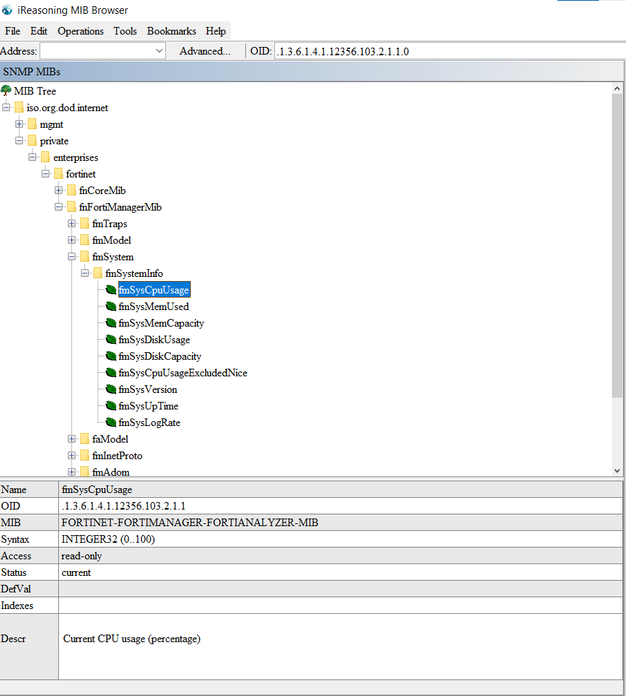The width and height of the screenshot is (626, 696).
Task: Select the fmSysUpTime tree label
Action: (148, 406)
